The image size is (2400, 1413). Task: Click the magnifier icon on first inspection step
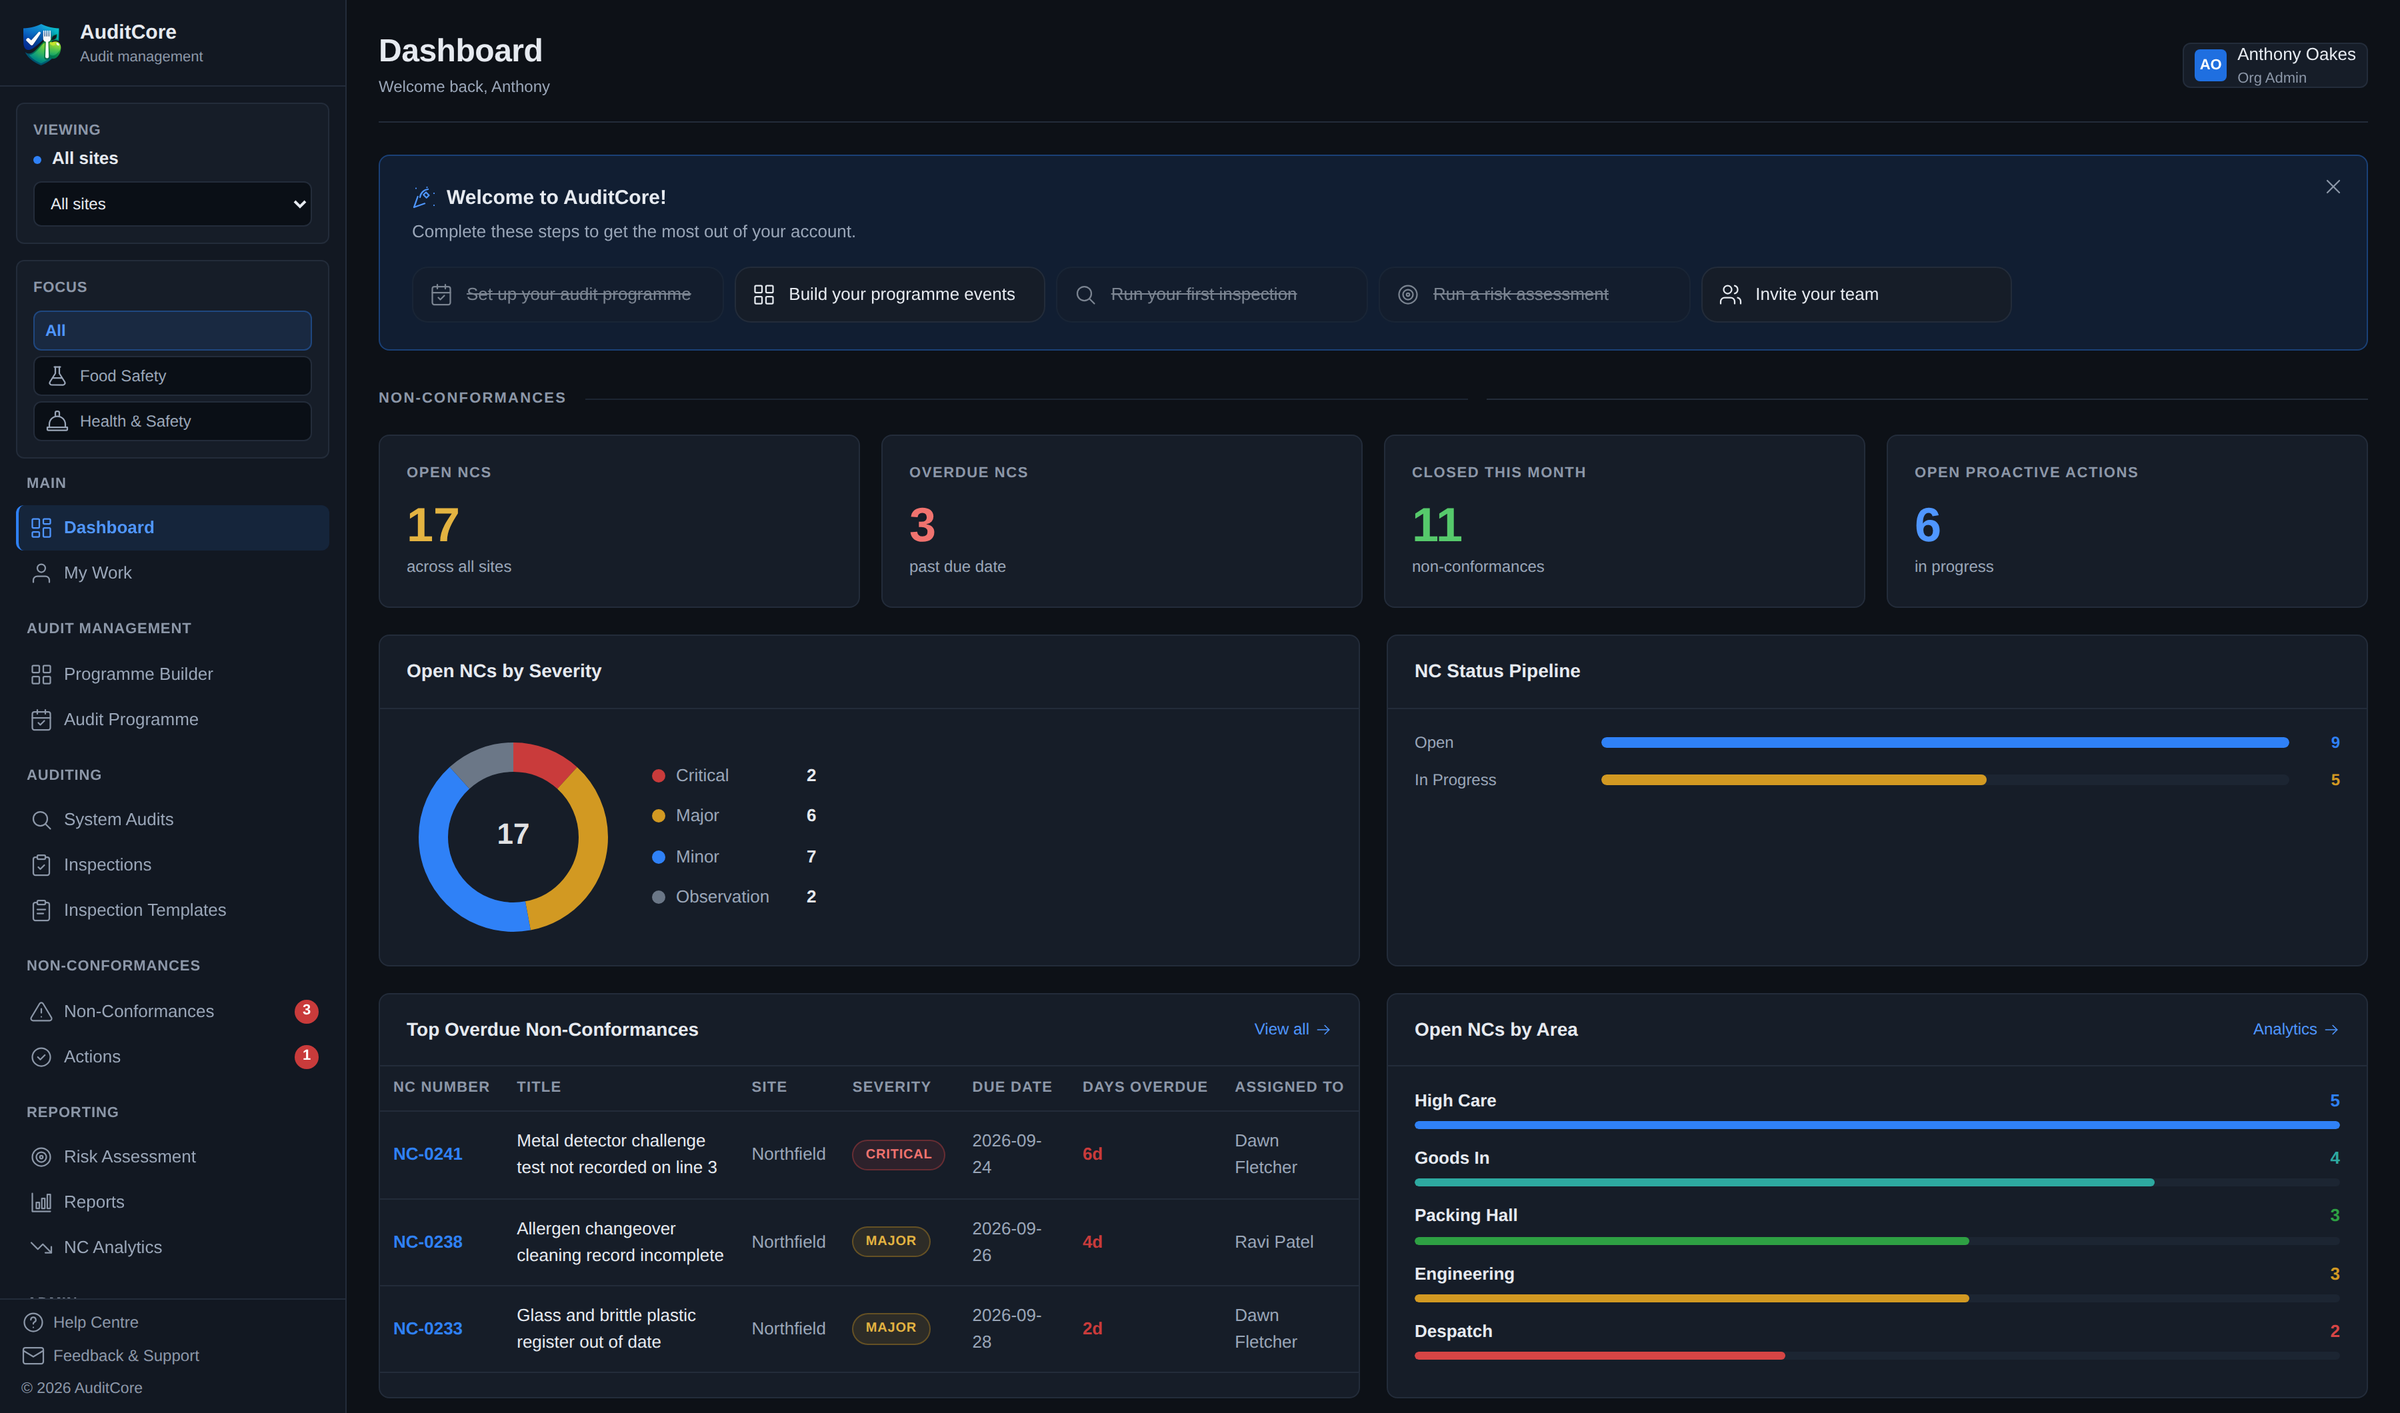(x=1086, y=295)
